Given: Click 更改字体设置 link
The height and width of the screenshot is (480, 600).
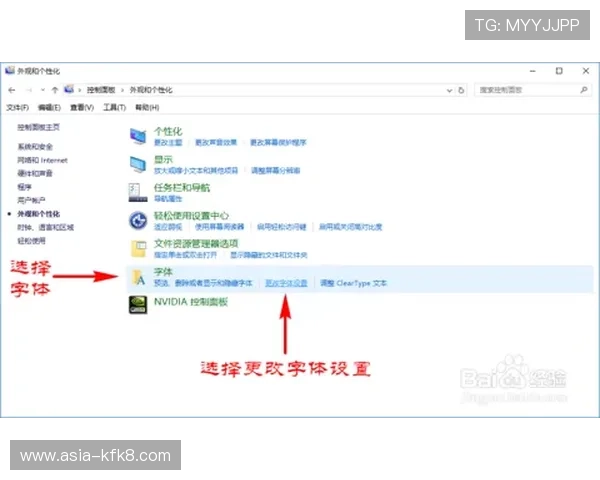Looking at the screenshot, I should point(287,283).
